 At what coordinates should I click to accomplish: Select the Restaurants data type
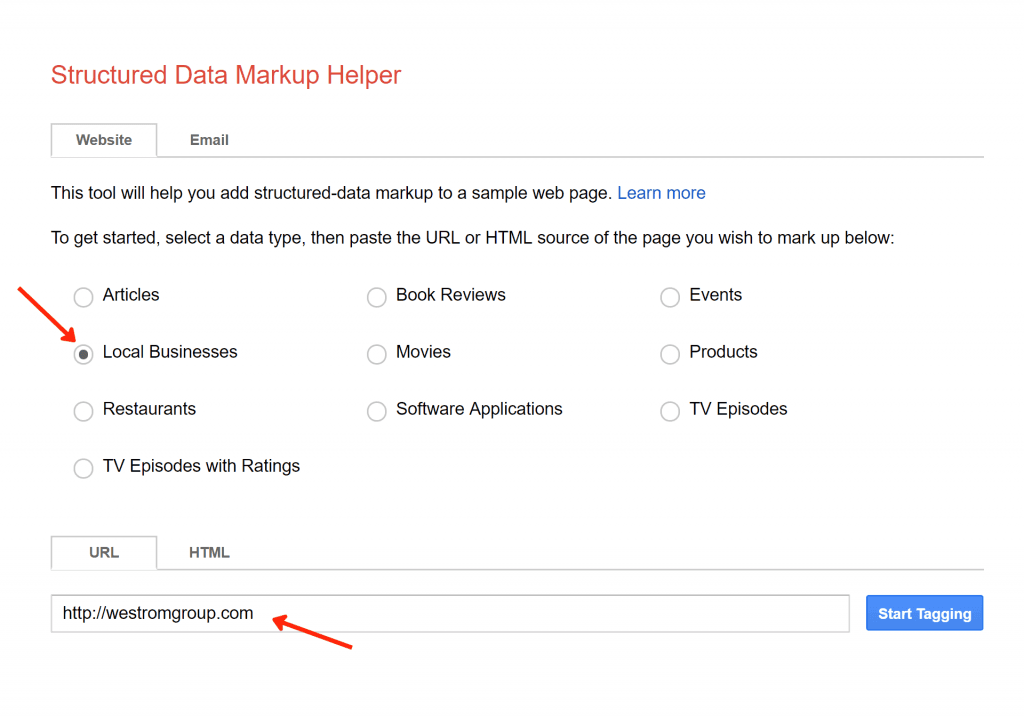(x=83, y=411)
